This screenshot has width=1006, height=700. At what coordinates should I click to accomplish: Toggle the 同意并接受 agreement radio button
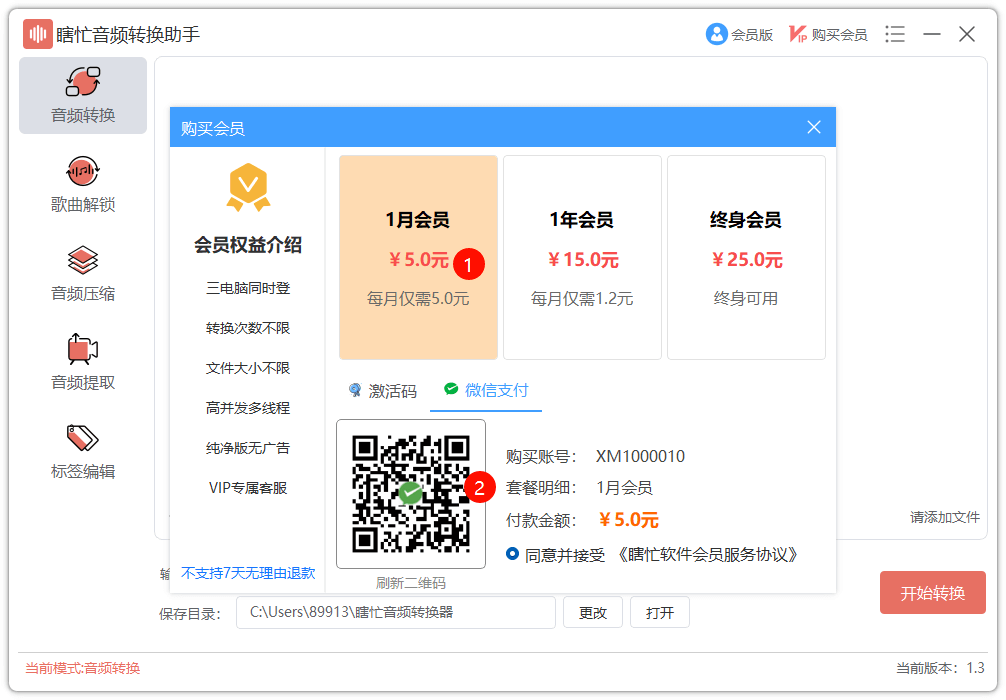(512, 554)
